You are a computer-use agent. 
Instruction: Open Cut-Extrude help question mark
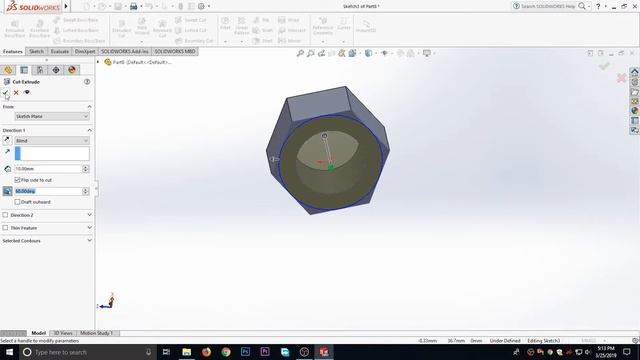pos(87,82)
